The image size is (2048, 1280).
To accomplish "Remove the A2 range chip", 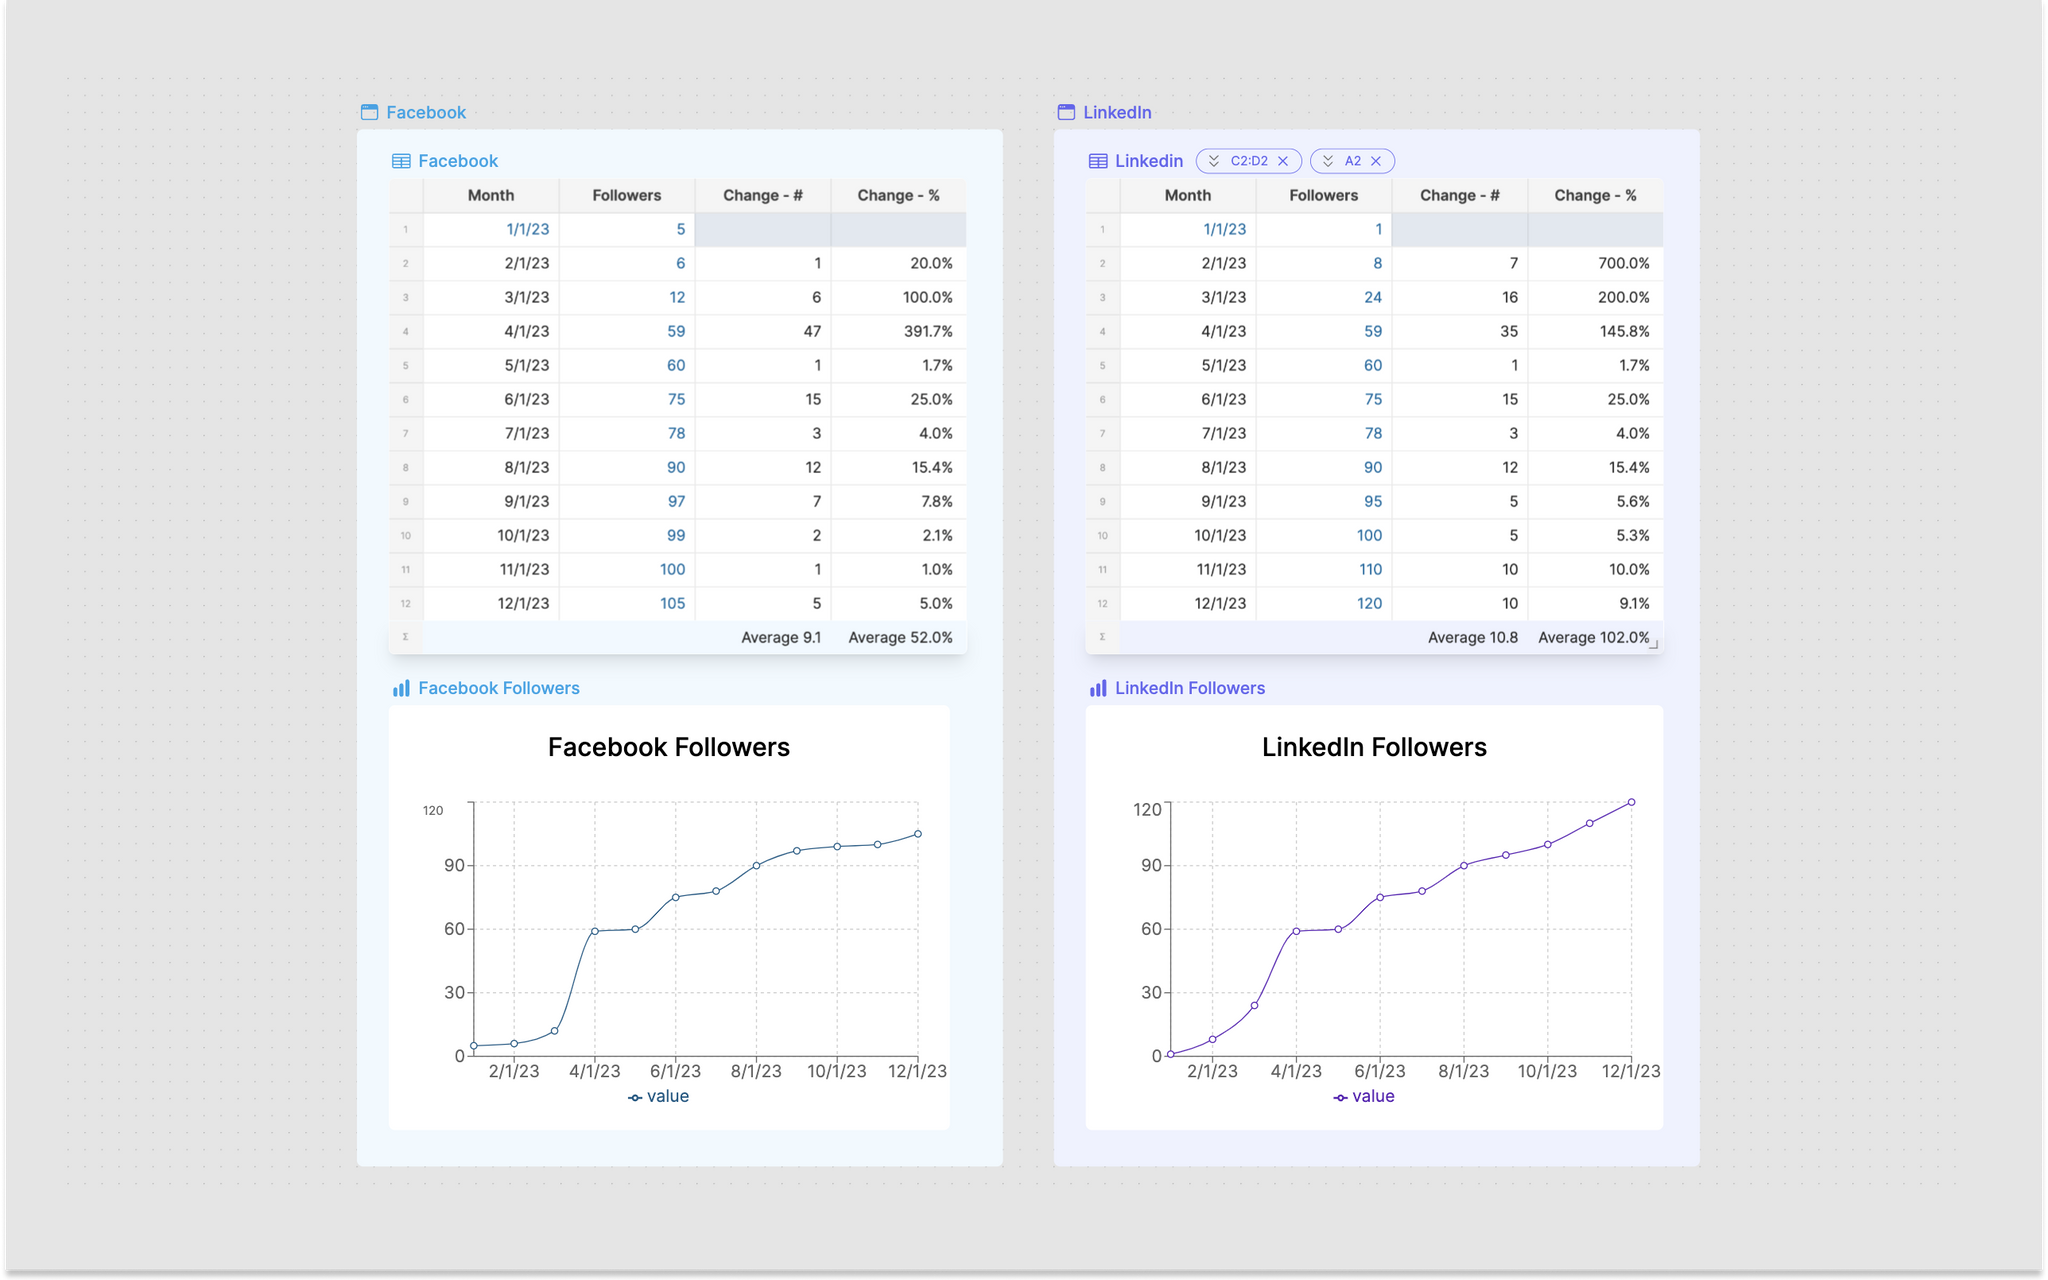I will 1376,161.
